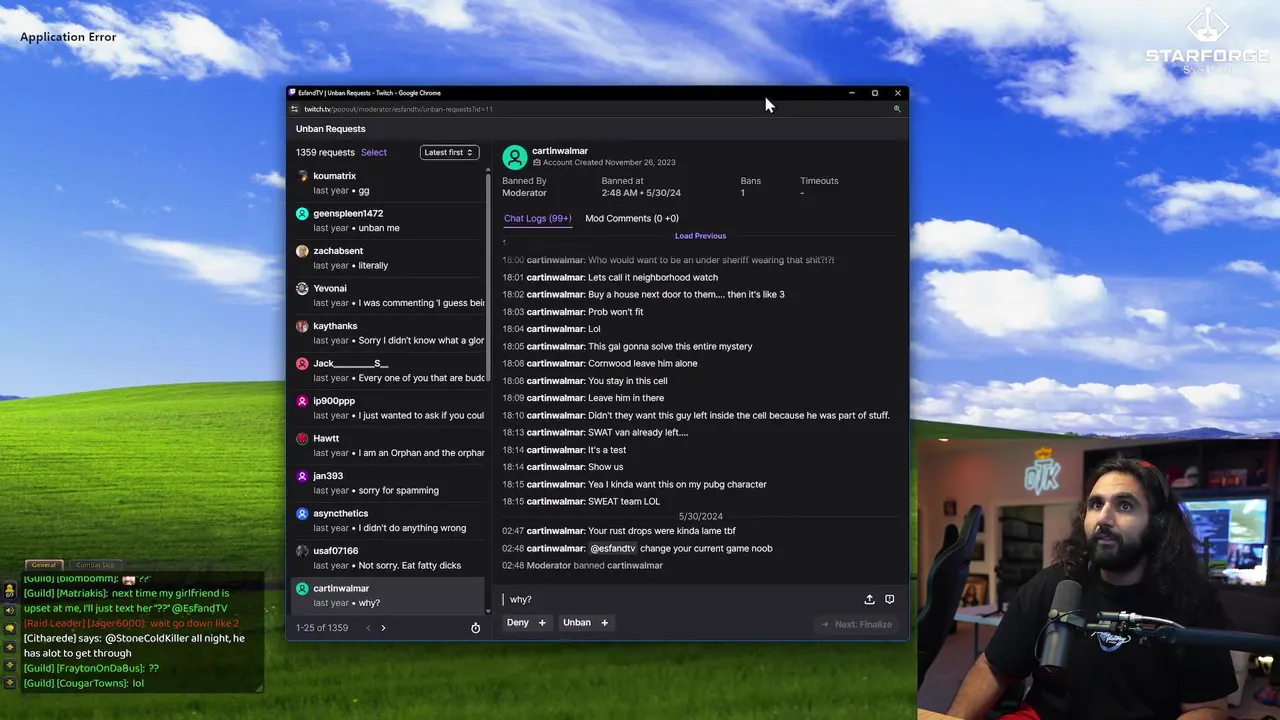
Task: Click Hawtt's red avatar icon
Action: (302, 438)
